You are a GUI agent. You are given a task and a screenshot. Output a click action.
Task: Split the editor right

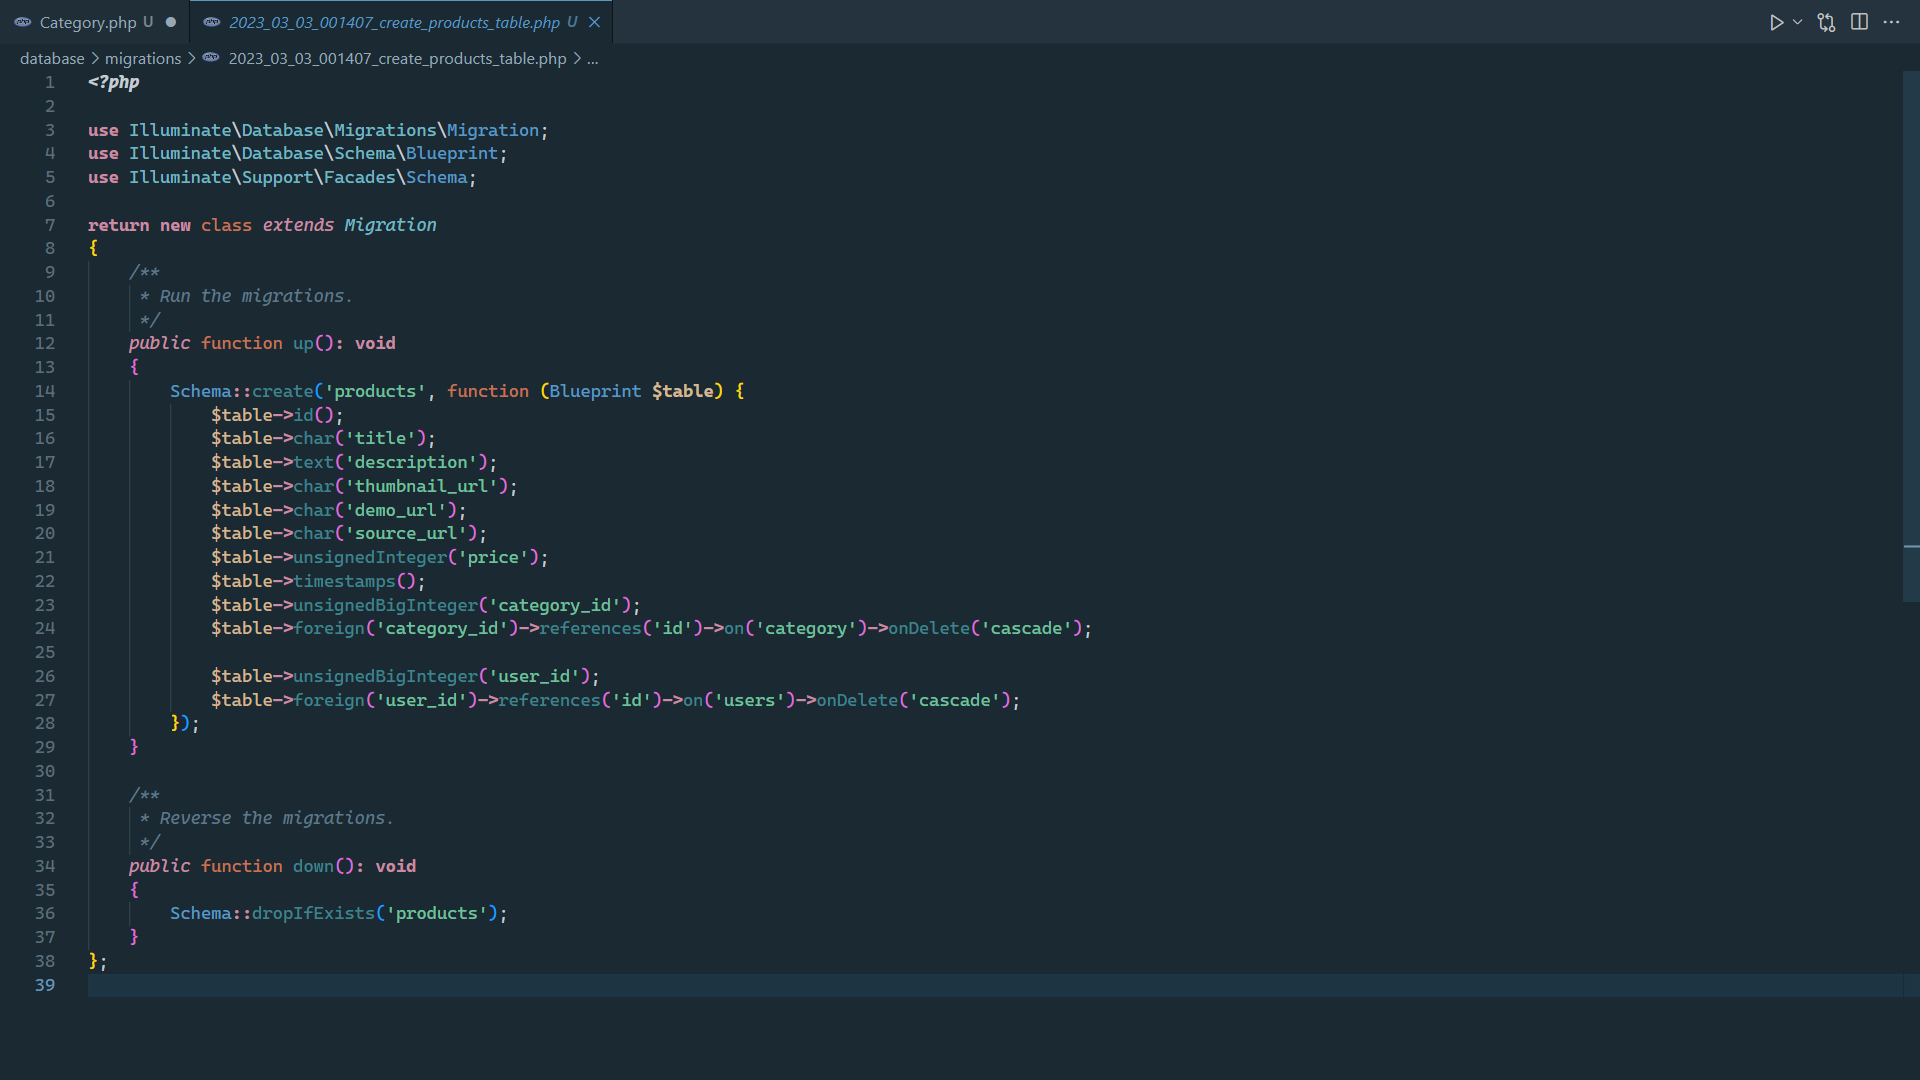1859,22
